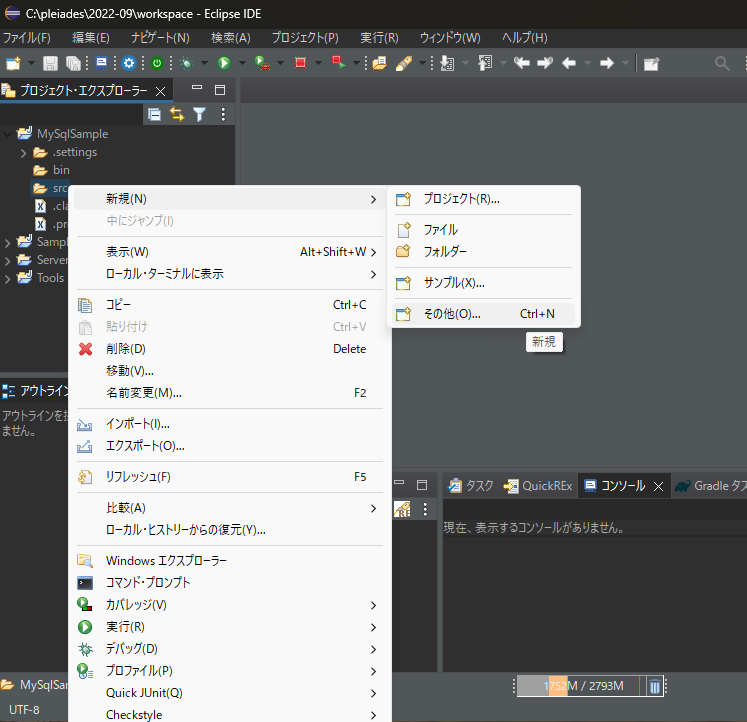Choose Delete(D) from the context menu
The height and width of the screenshot is (722, 747).
230,349
